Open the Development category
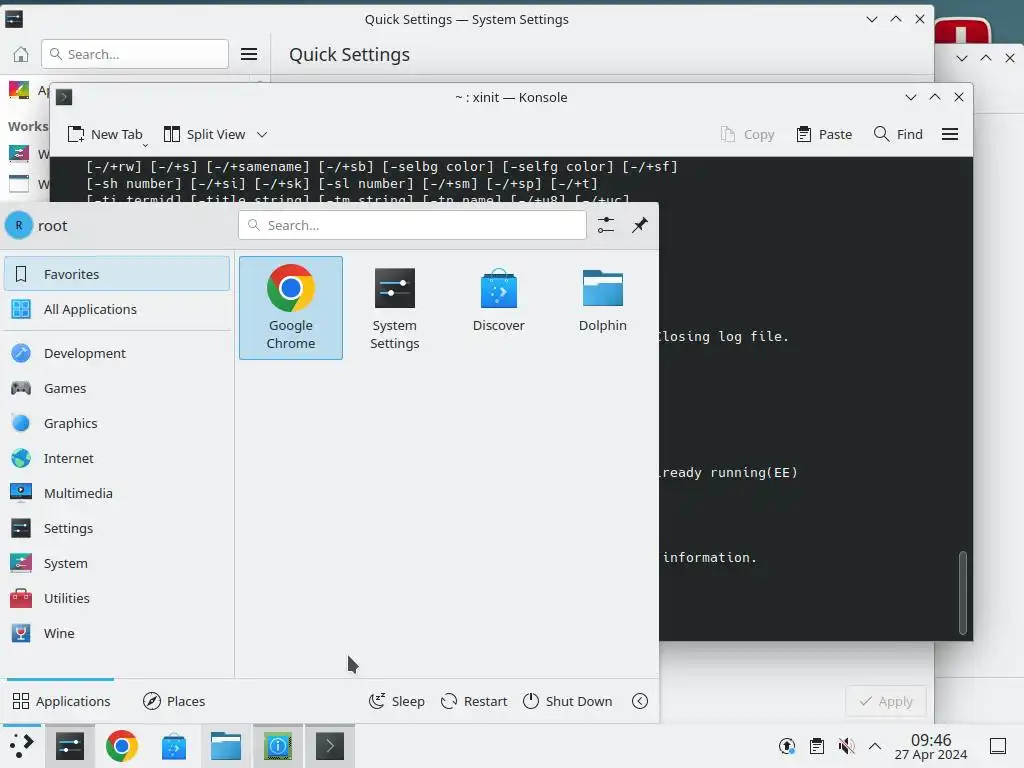 coord(117,353)
